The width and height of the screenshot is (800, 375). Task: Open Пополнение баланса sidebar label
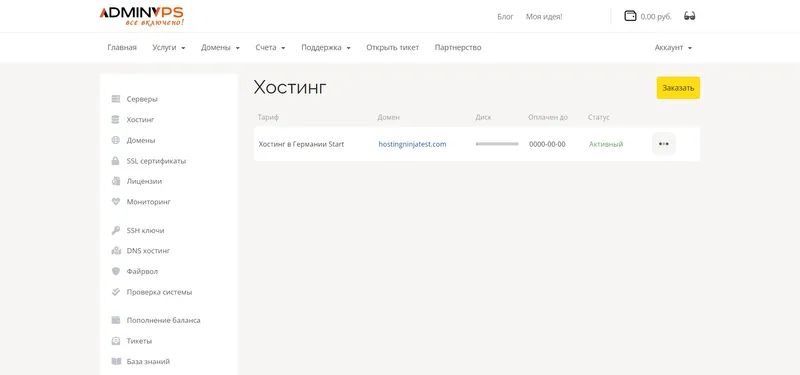coord(163,320)
